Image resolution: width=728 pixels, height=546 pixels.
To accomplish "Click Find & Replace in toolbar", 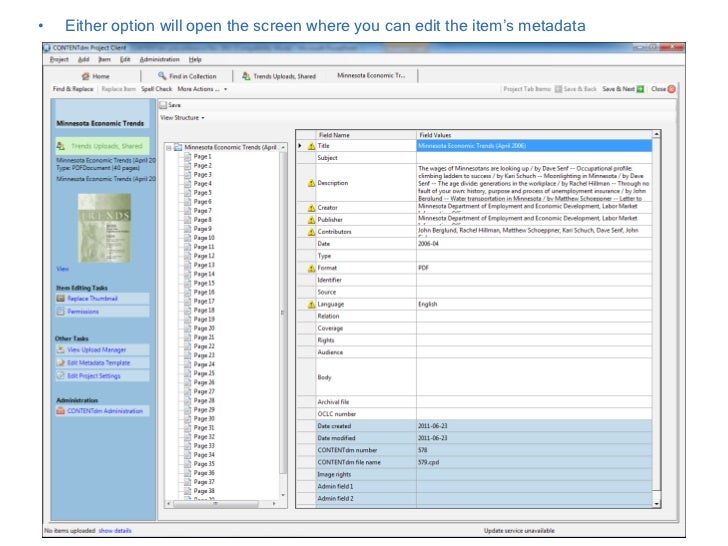I will 73,89.
